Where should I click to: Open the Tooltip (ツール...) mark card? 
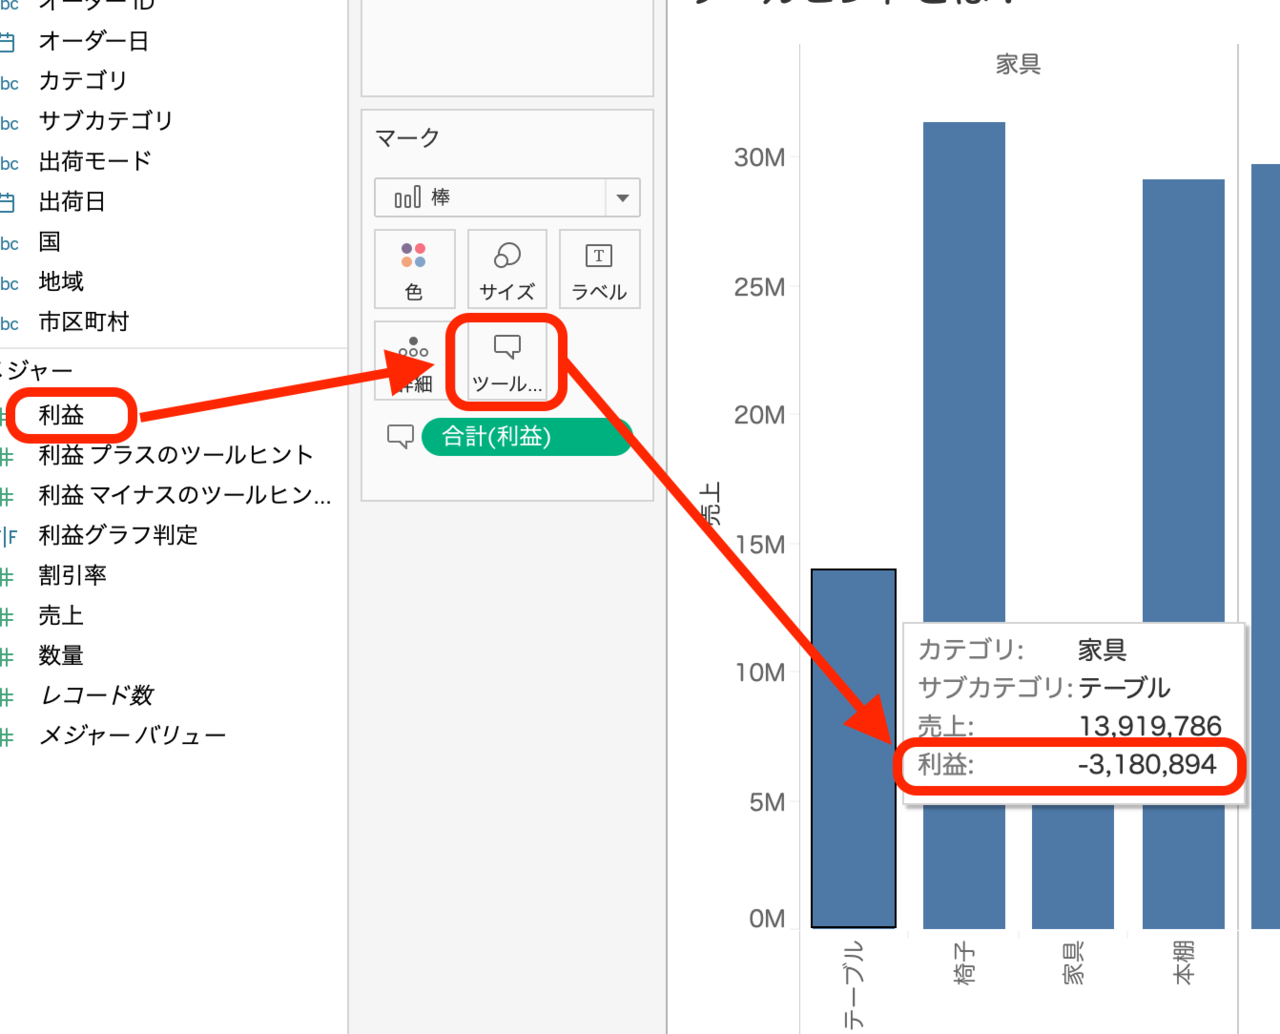(x=507, y=361)
